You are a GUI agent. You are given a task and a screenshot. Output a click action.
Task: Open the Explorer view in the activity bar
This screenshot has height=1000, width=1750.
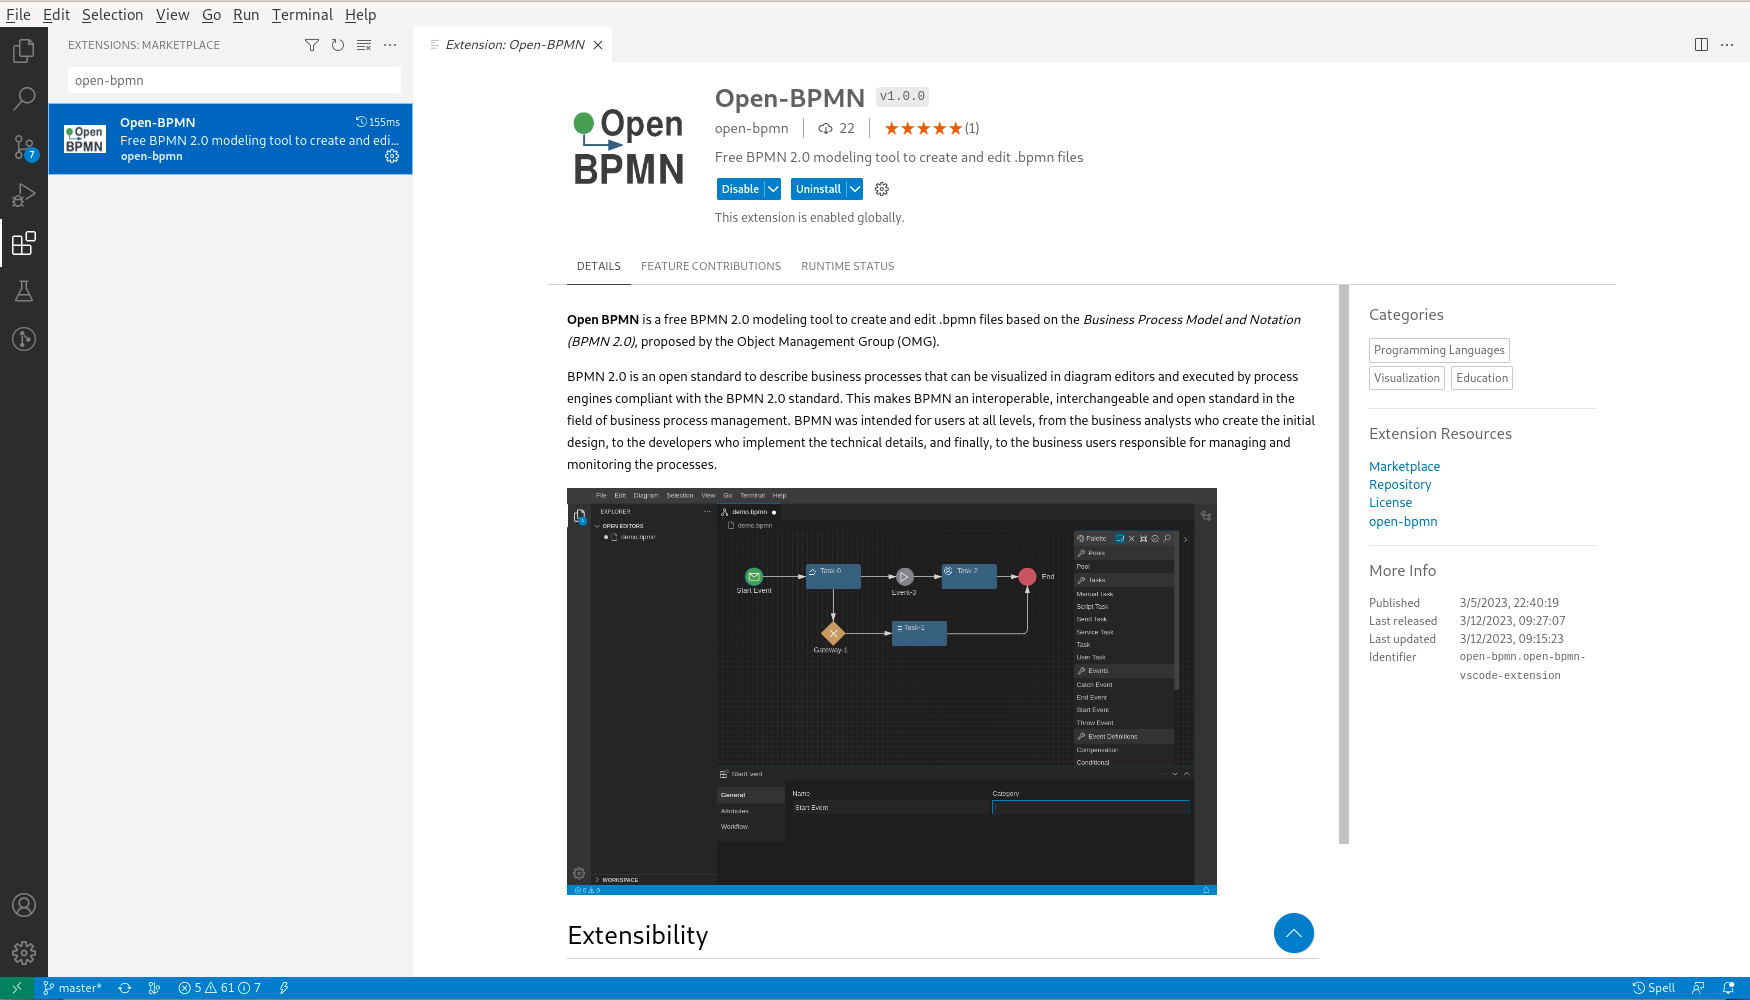coord(24,50)
